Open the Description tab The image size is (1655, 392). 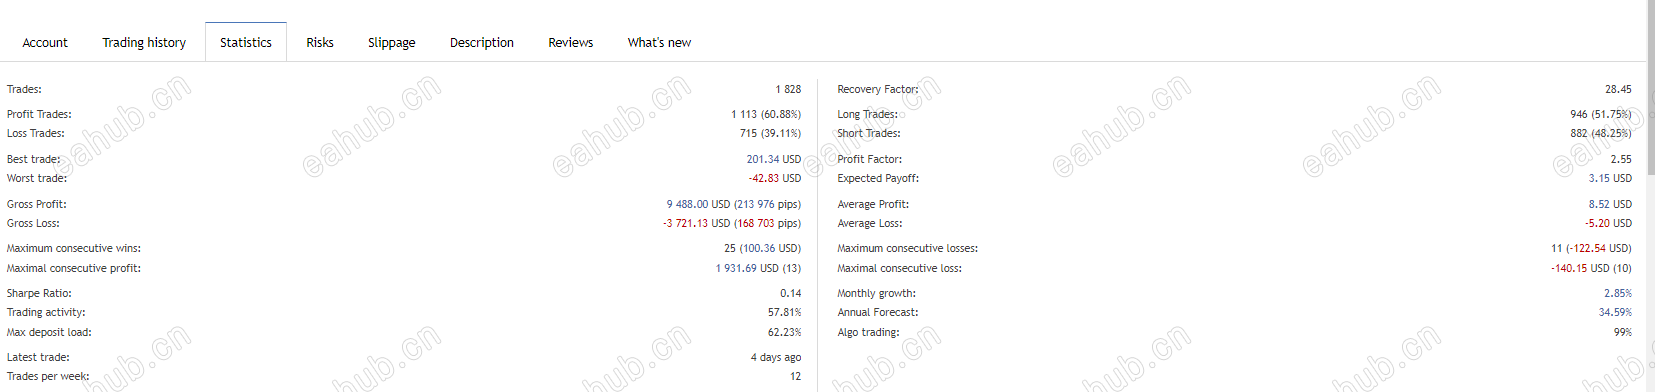click(x=482, y=42)
